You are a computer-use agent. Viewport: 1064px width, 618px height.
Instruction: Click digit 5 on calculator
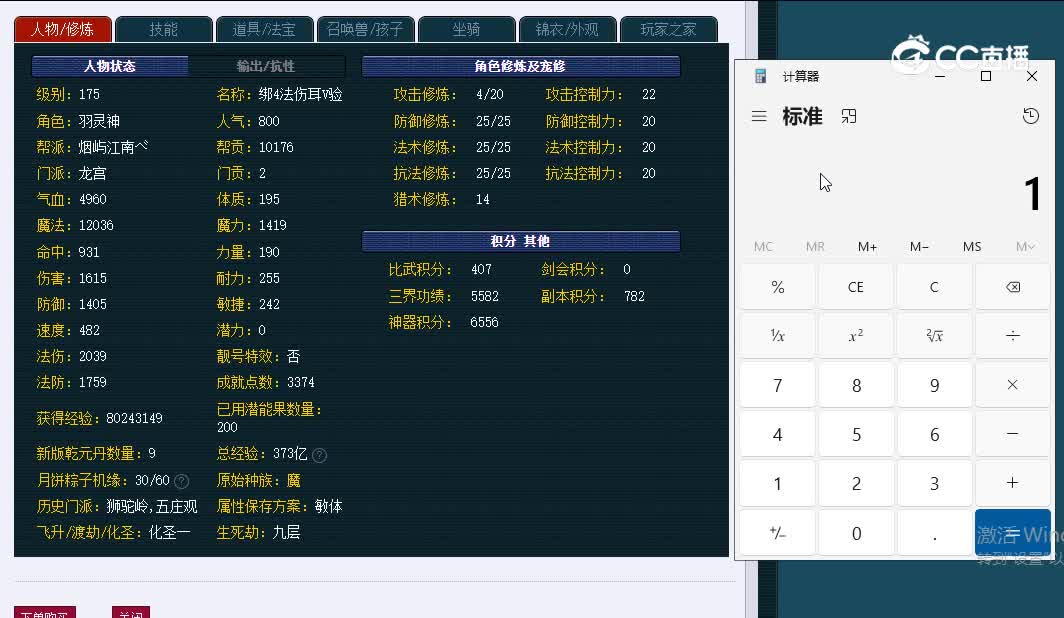click(856, 434)
